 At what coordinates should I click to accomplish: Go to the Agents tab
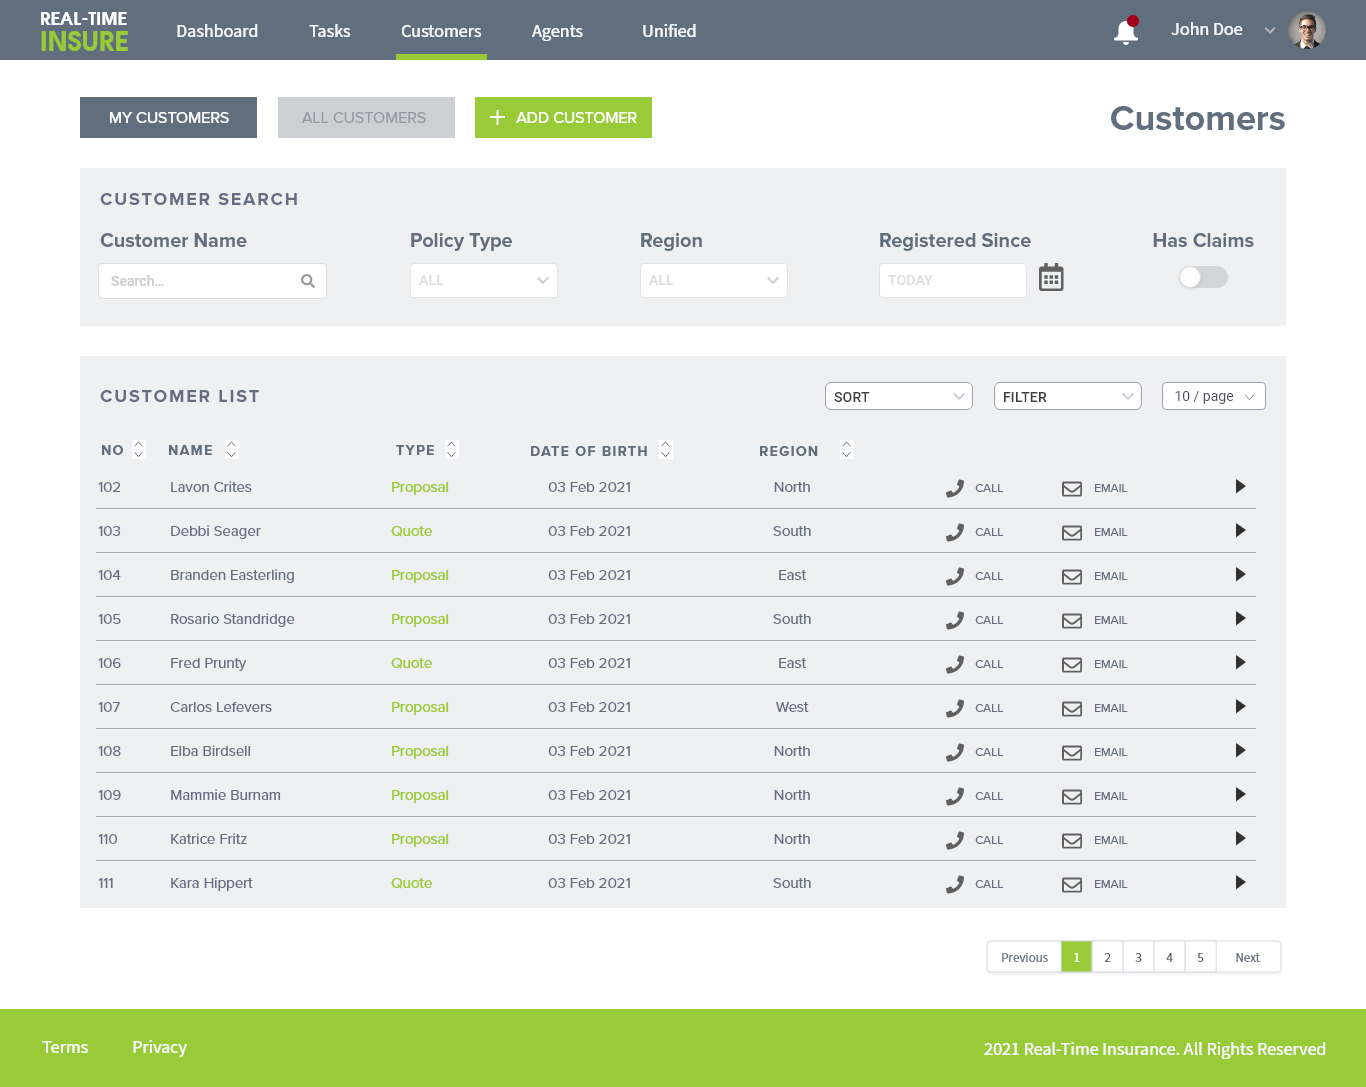coord(557,31)
